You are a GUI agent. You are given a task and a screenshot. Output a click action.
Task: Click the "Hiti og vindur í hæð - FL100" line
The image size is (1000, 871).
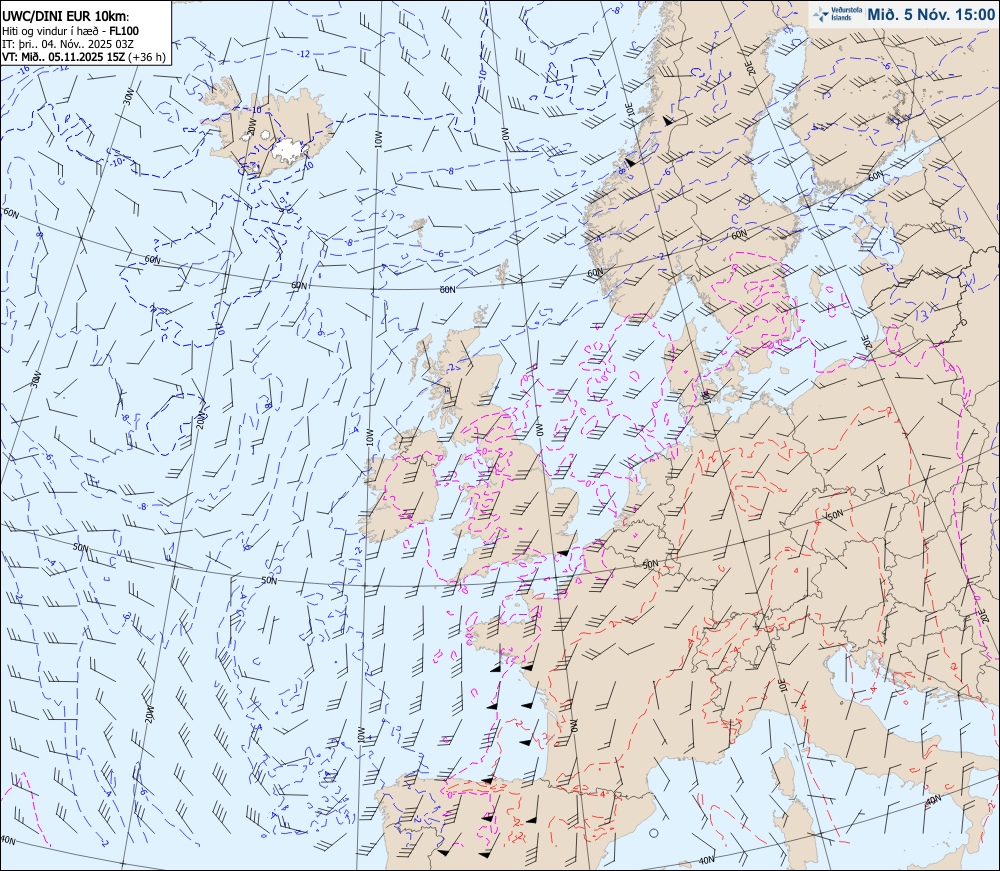[70, 31]
